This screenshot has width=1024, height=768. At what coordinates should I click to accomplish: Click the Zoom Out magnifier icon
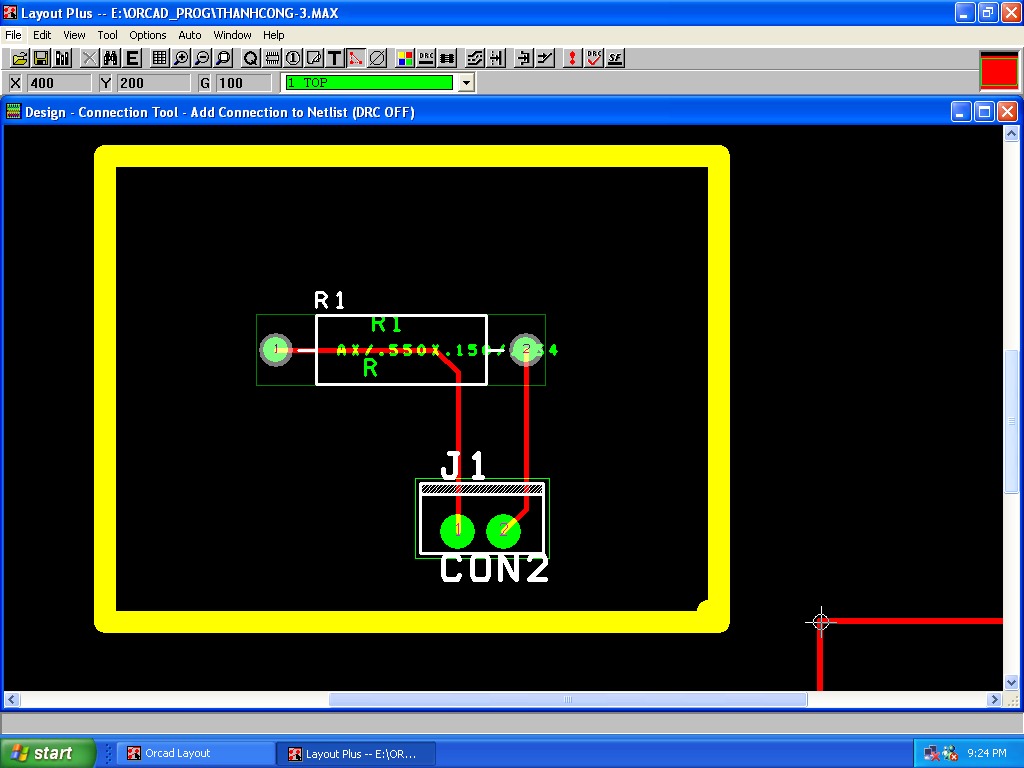click(202, 59)
